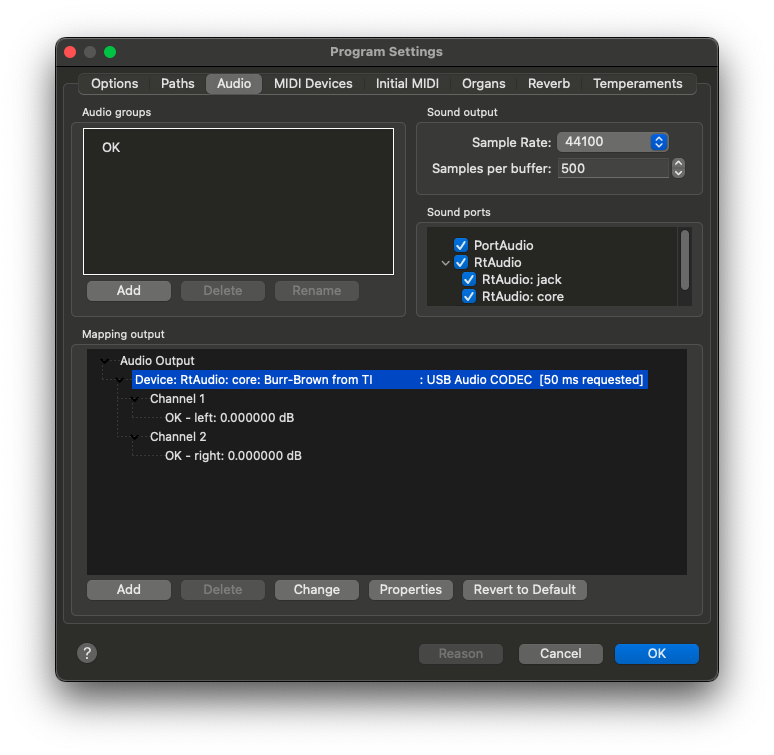Switch to the Organs tab

483,83
